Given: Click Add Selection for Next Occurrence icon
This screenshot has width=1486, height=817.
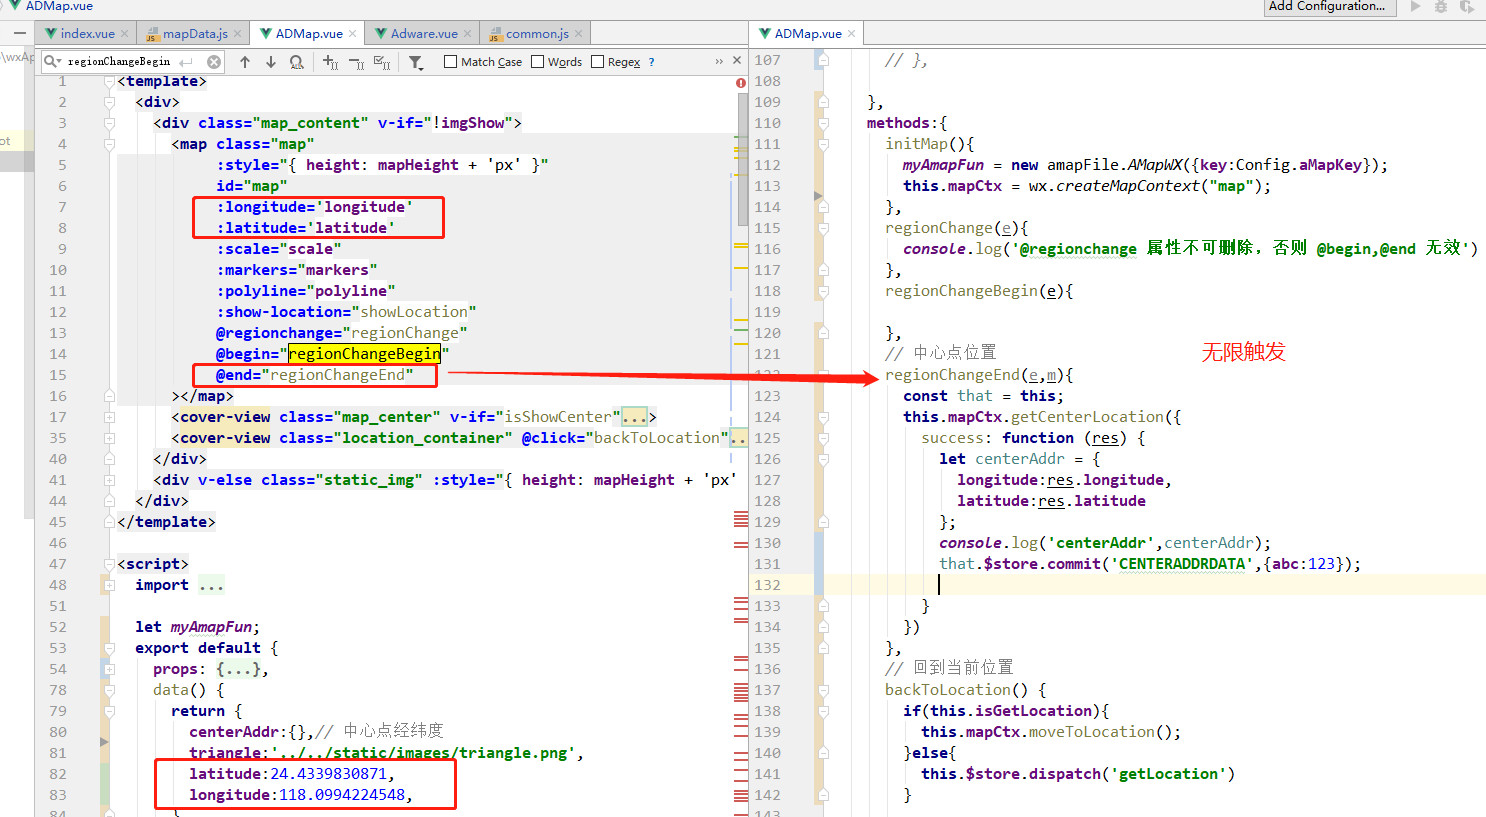Looking at the screenshot, I should click(x=330, y=62).
